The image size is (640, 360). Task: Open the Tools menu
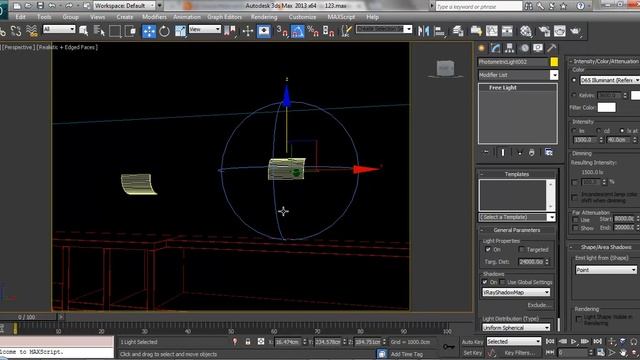coord(44,17)
